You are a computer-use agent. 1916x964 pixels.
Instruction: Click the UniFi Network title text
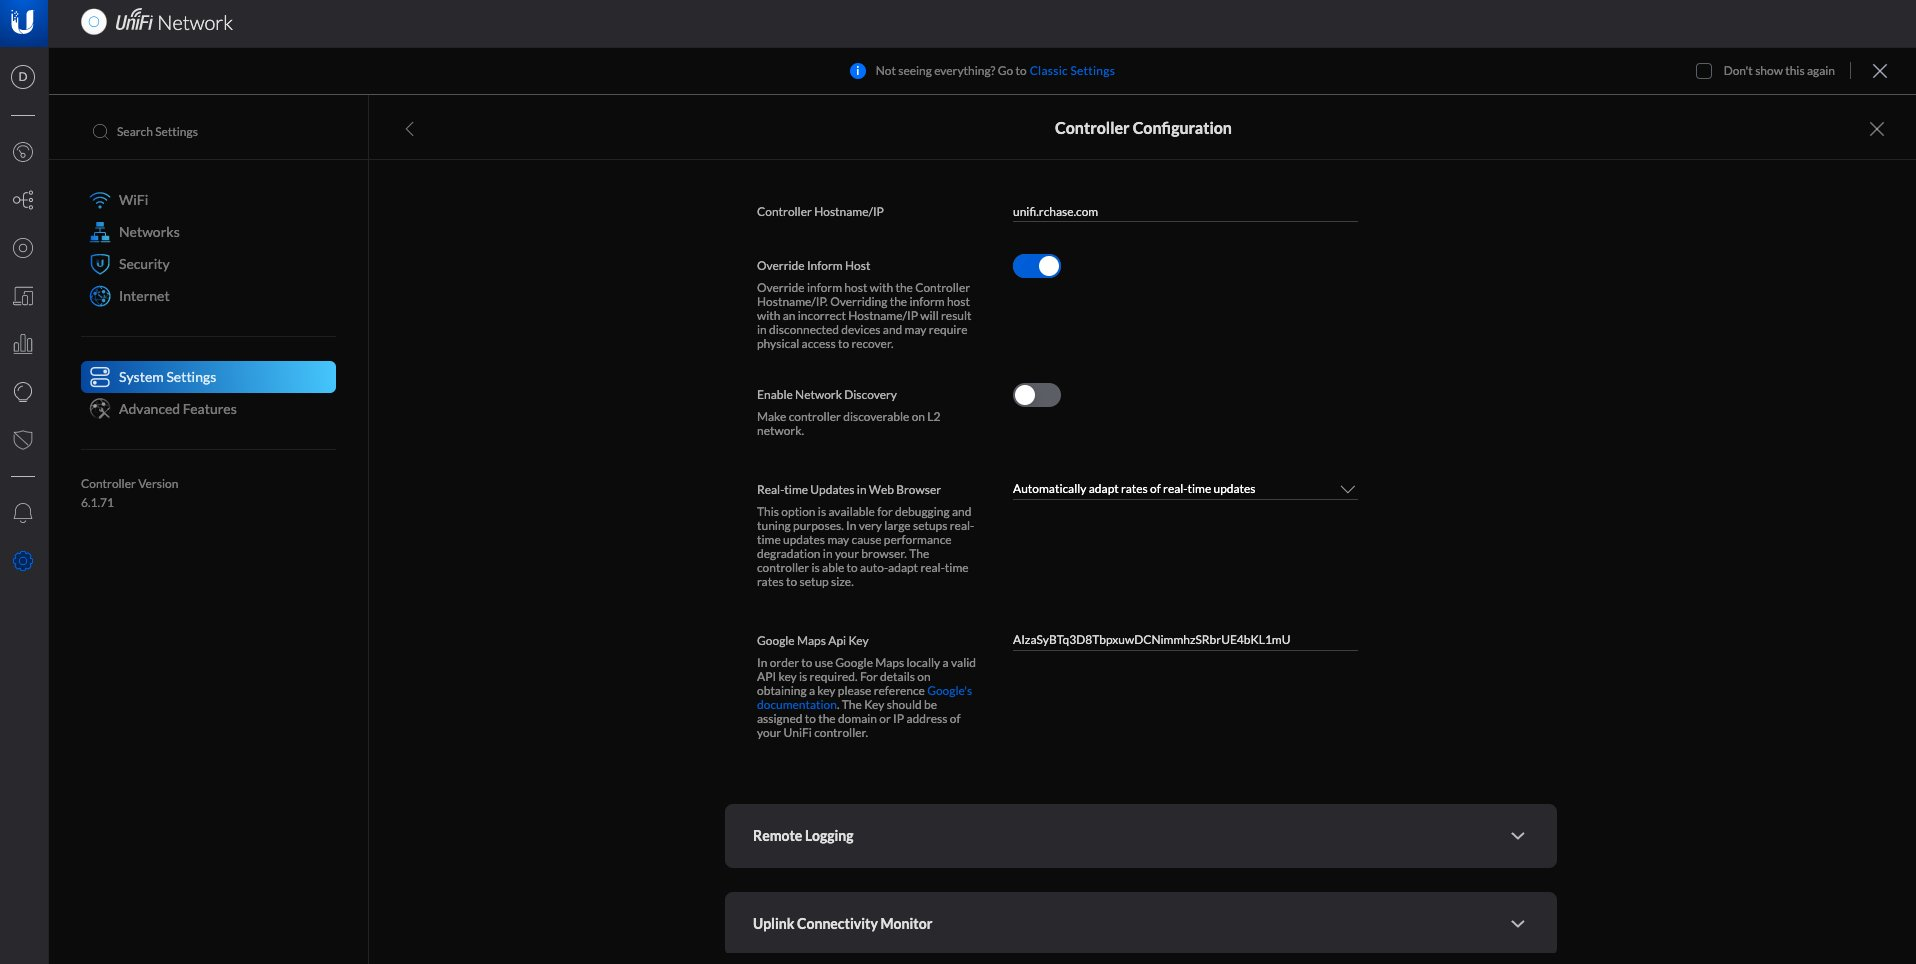[x=174, y=22]
